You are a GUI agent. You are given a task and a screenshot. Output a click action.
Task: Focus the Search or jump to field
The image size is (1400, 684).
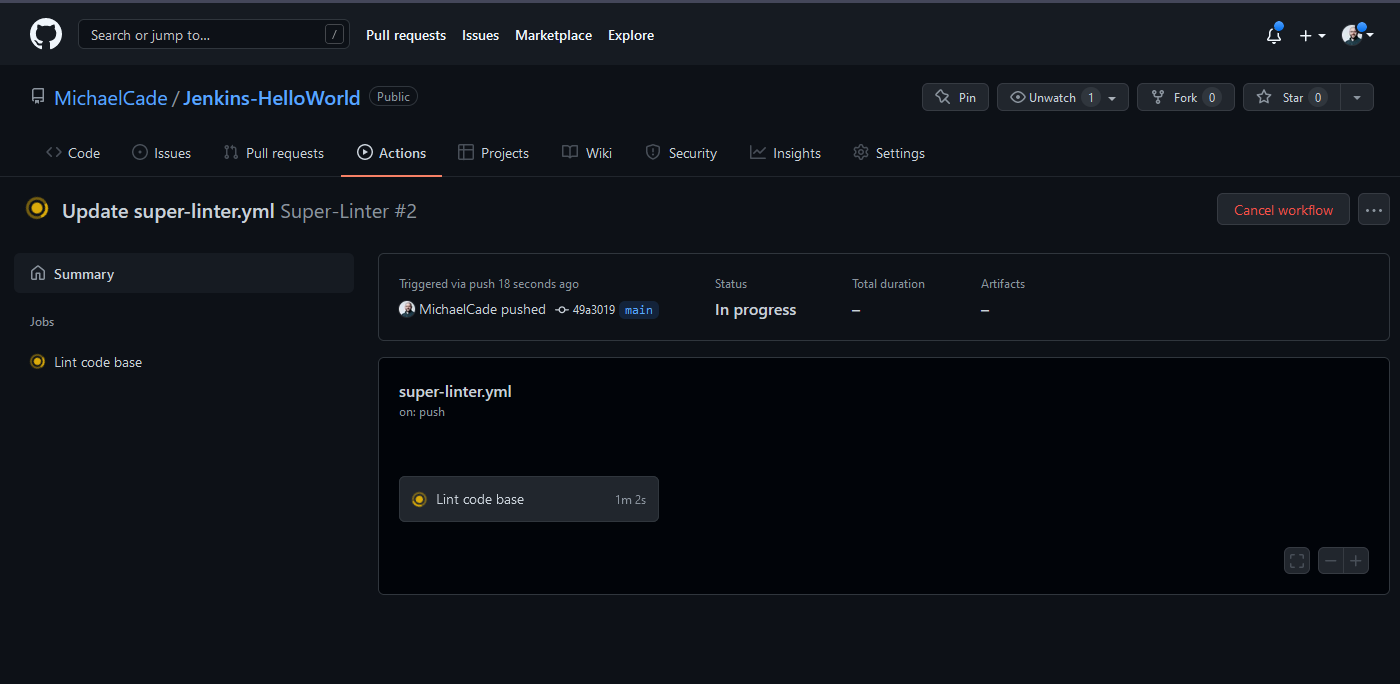205,35
